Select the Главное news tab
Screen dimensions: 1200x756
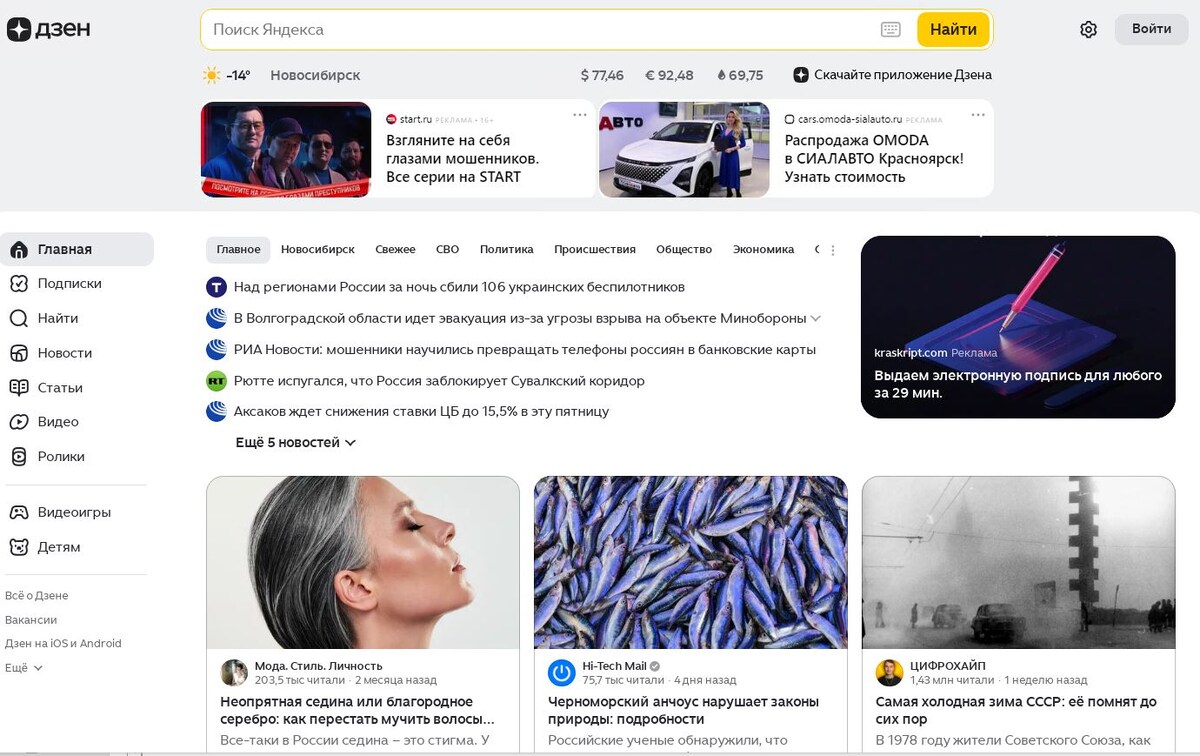tap(238, 250)
